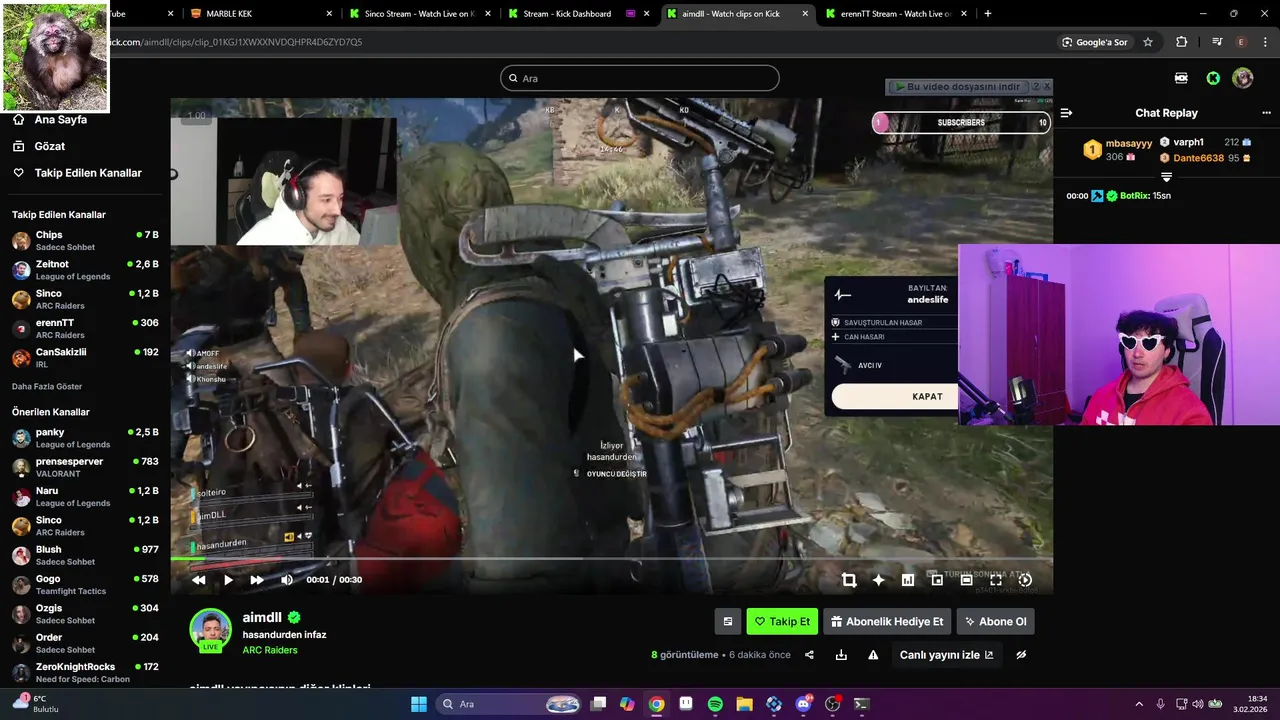Open Chips channel in sidebar
1280x720 pixels.
85,240
